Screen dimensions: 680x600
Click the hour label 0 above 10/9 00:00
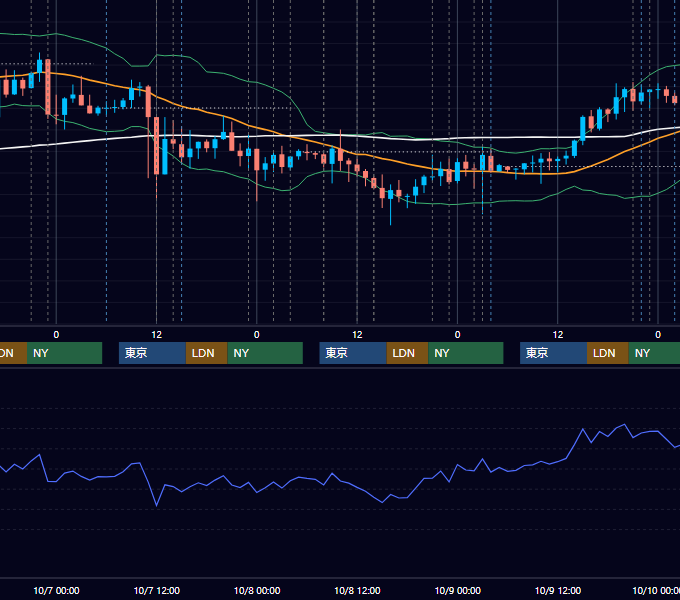[457, 335]
